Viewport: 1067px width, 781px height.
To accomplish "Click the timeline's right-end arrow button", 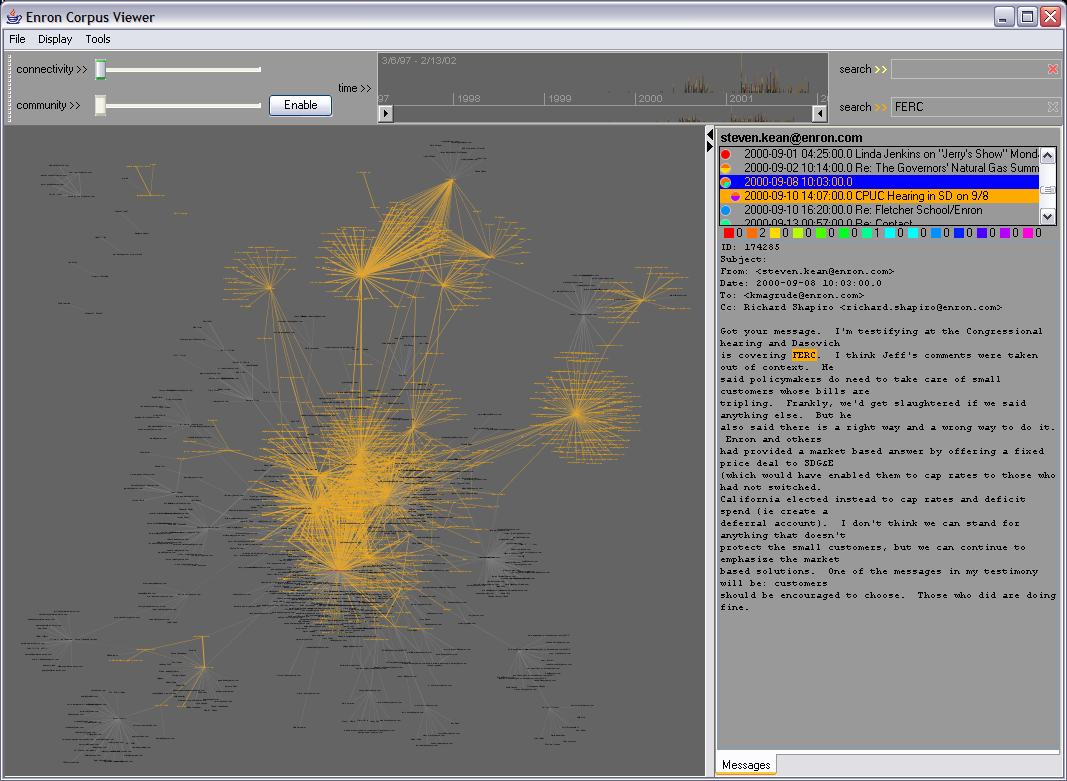I will point(820,114).
